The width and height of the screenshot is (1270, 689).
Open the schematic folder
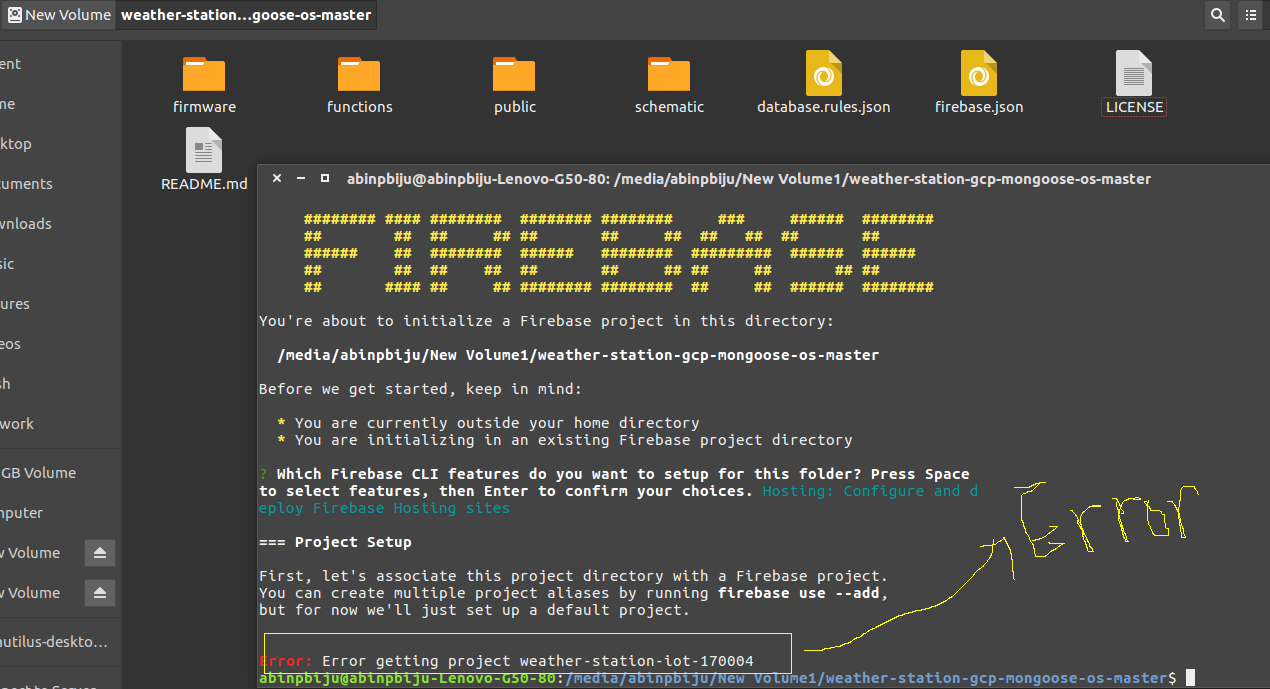669,74
